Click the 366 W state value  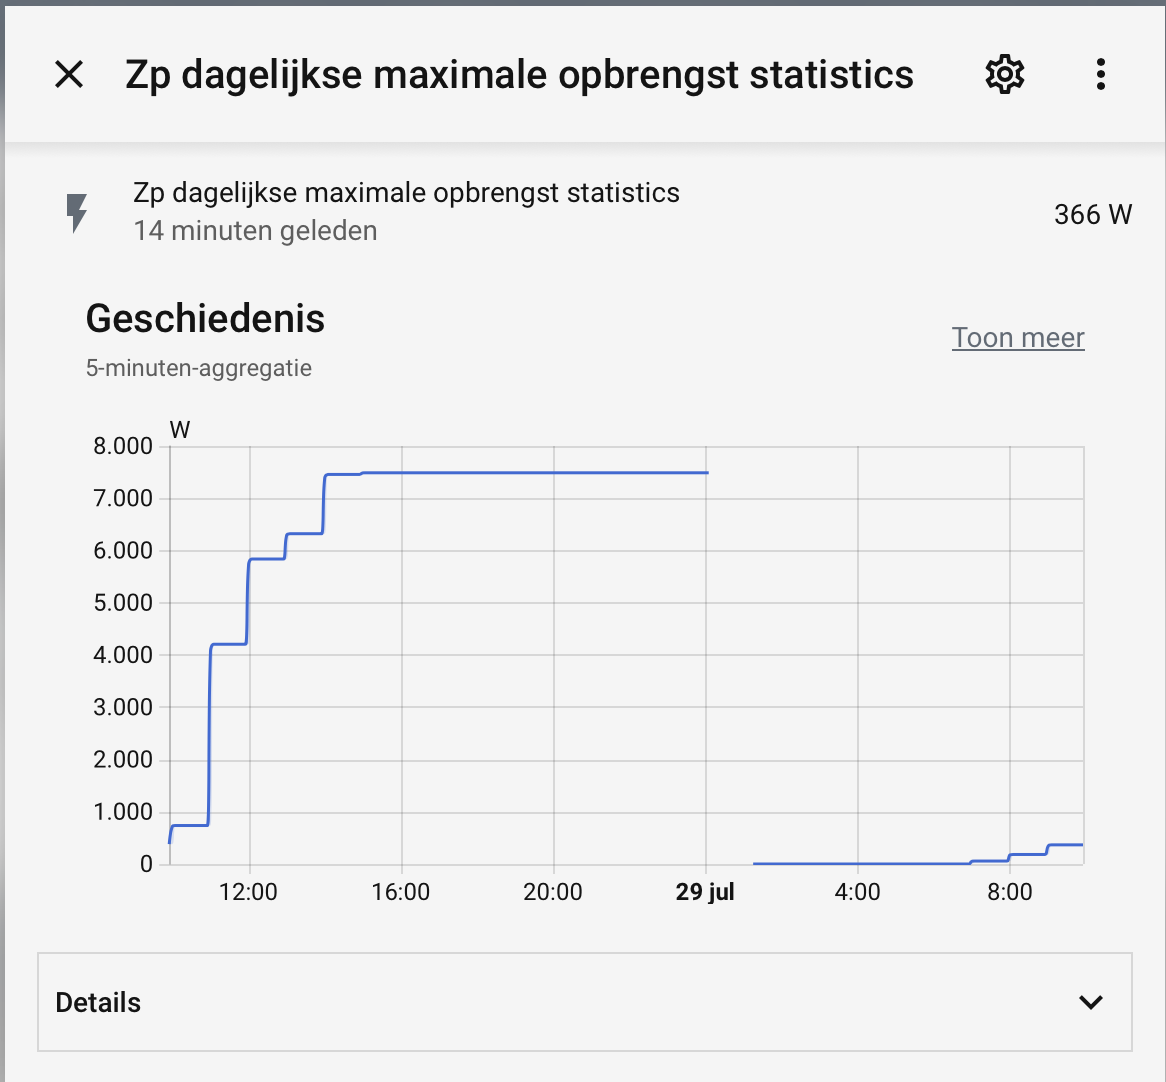tap(1092, 214)
